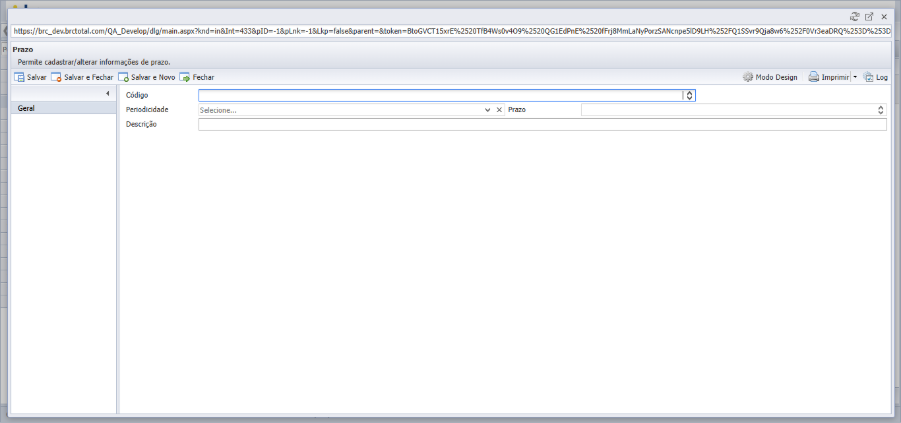Click the dialog URL address bar

(452, 31)
